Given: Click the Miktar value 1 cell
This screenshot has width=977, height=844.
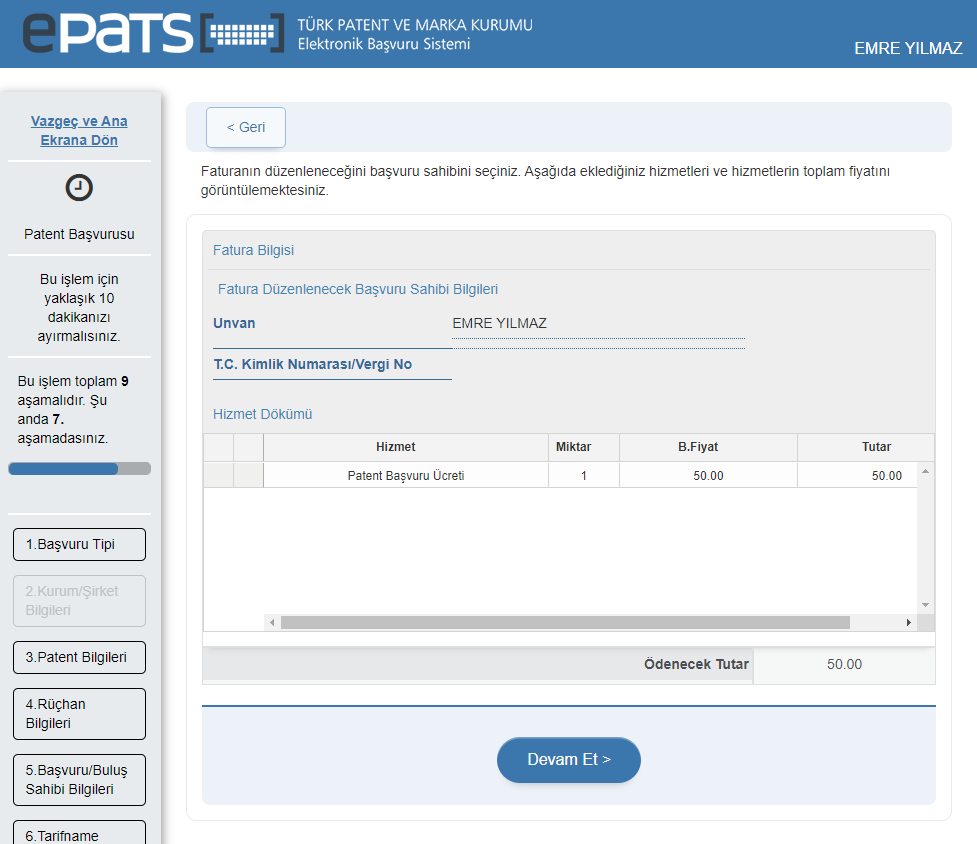Looking at the screenshot, I should tap(584, 476).
